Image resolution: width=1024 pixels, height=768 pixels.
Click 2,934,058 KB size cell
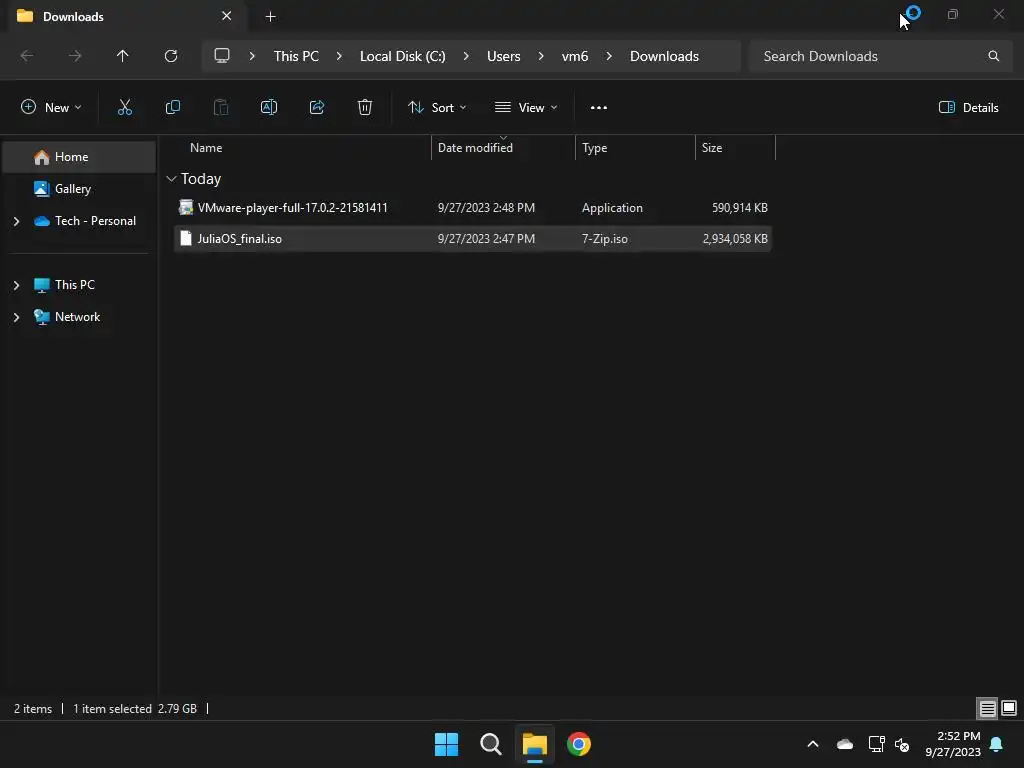(x=735, y=239)
